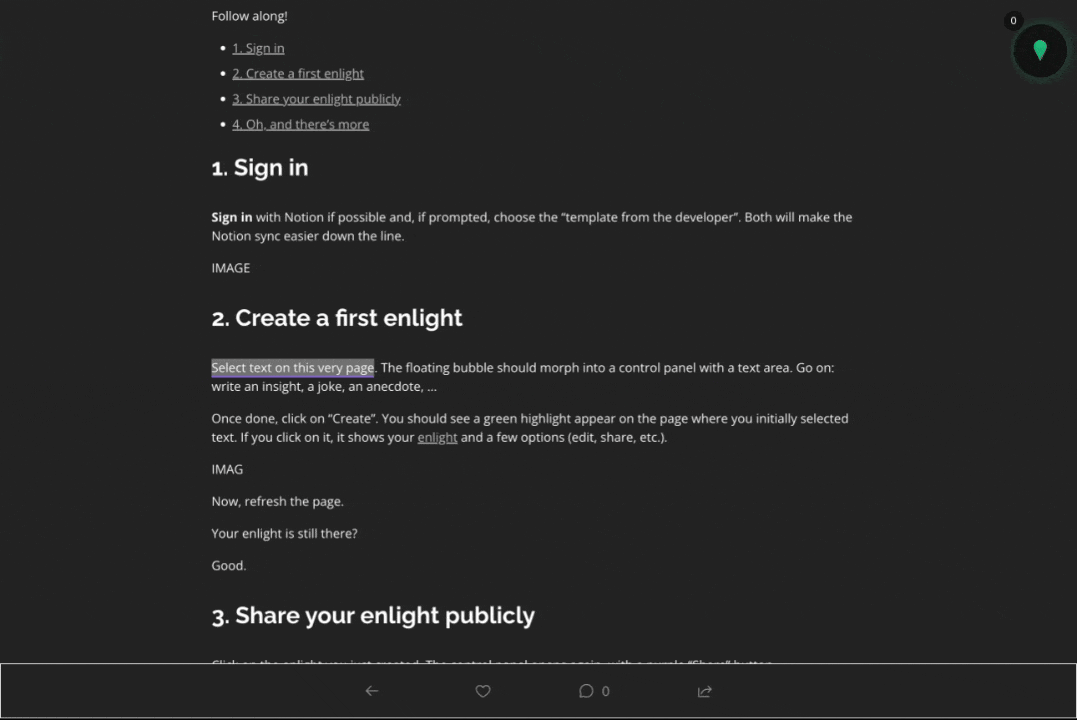Click the '1. Sign in' heading
The width and height of the screenshot is (1077, 720).
pos(260,168)
